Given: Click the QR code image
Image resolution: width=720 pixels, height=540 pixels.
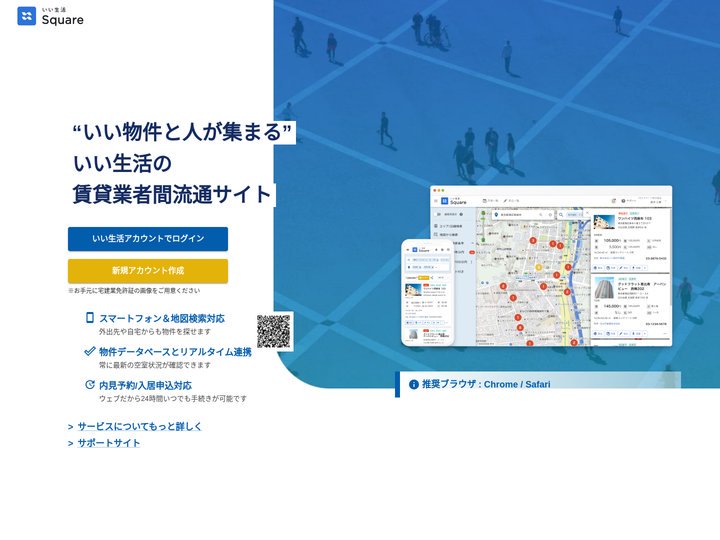Looking at the screenshot, I should pos(274,331).
